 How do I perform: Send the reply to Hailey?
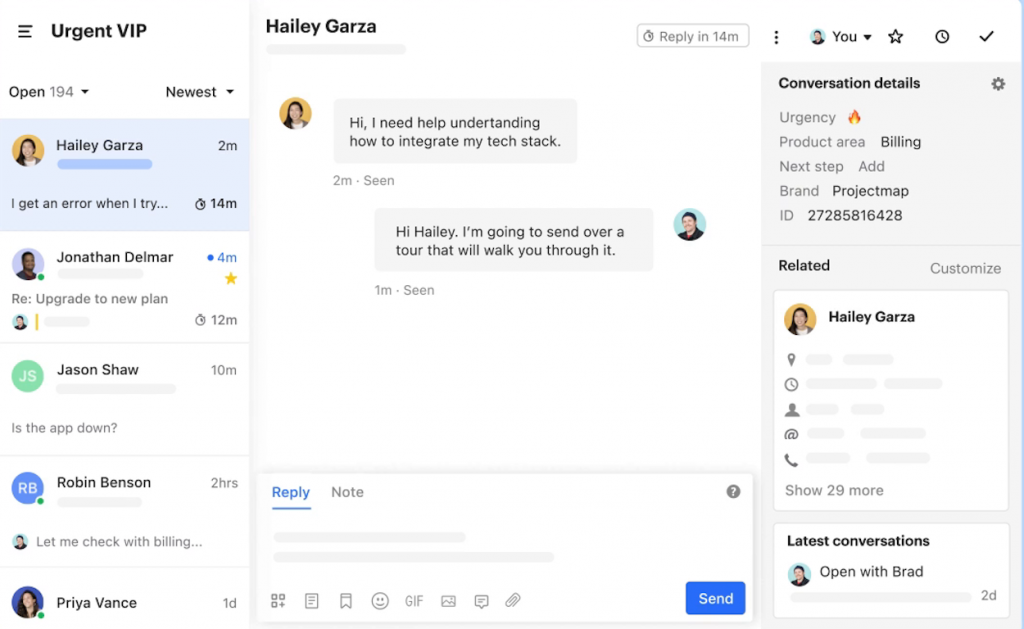(715, 598)
